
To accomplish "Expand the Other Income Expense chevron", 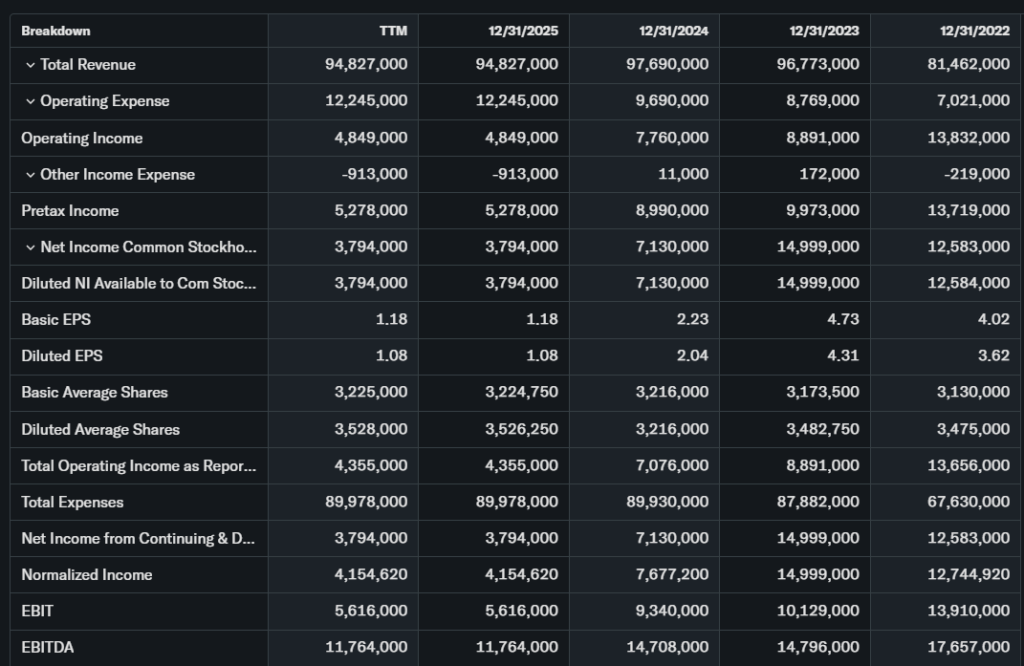I will click(30, 175).
